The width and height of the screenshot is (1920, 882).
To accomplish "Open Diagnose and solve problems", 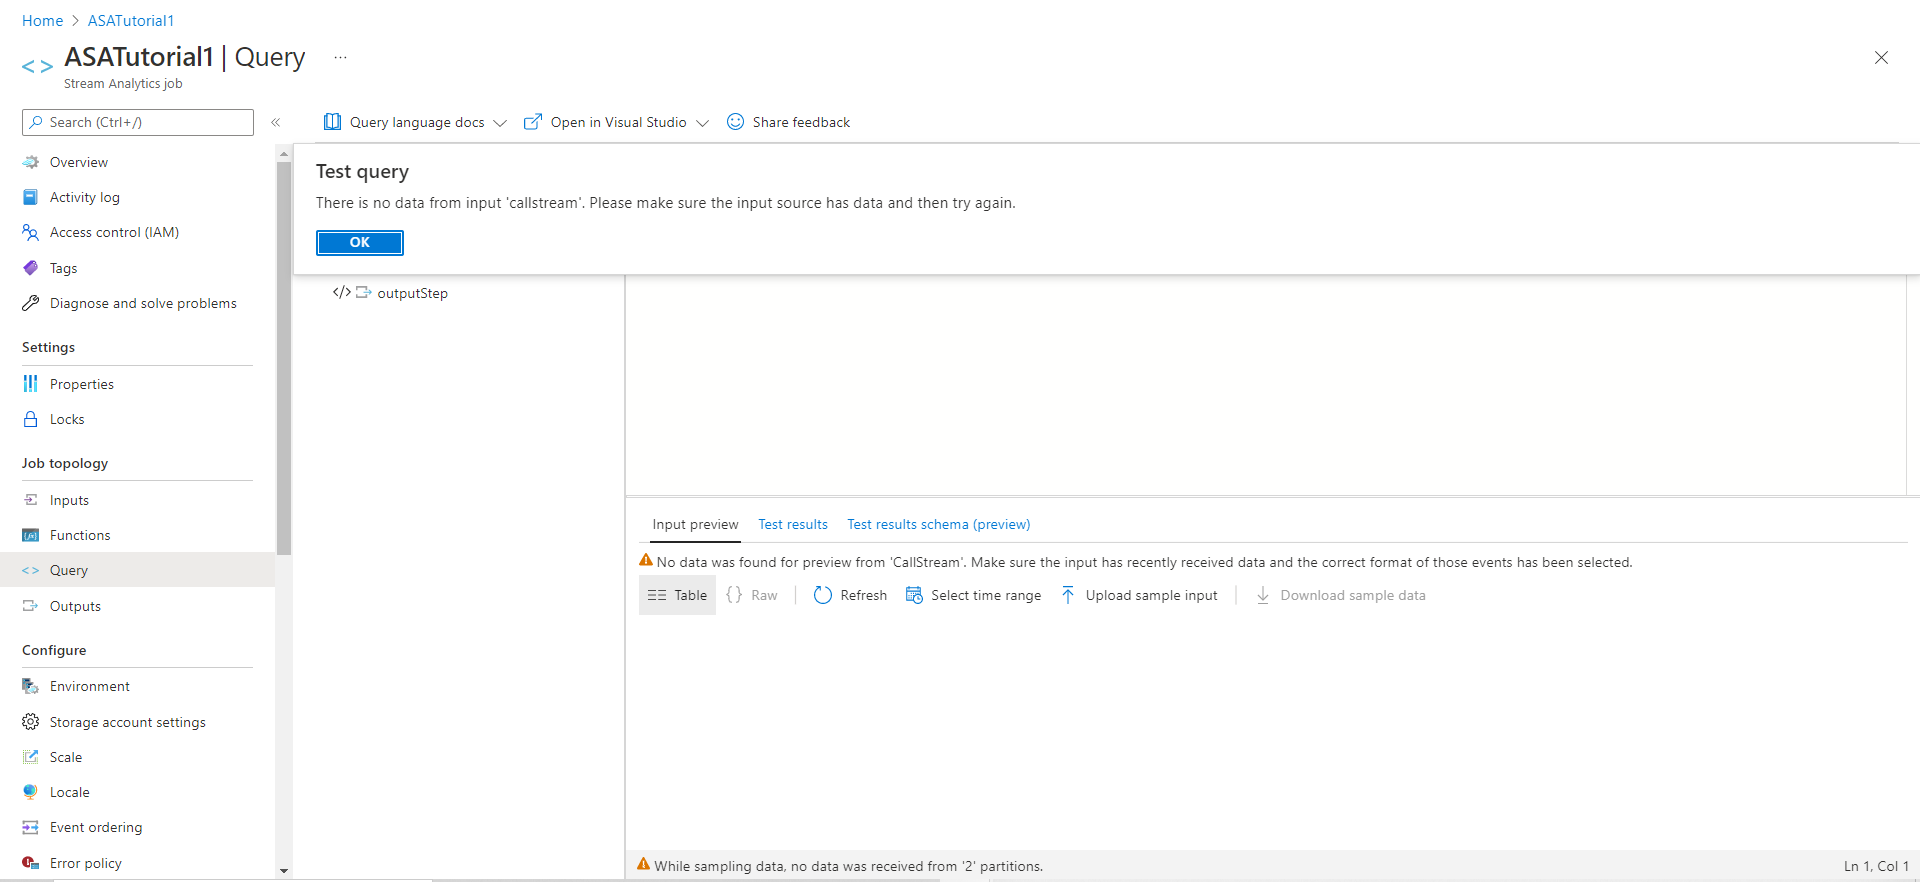I will tap(143, 303).
